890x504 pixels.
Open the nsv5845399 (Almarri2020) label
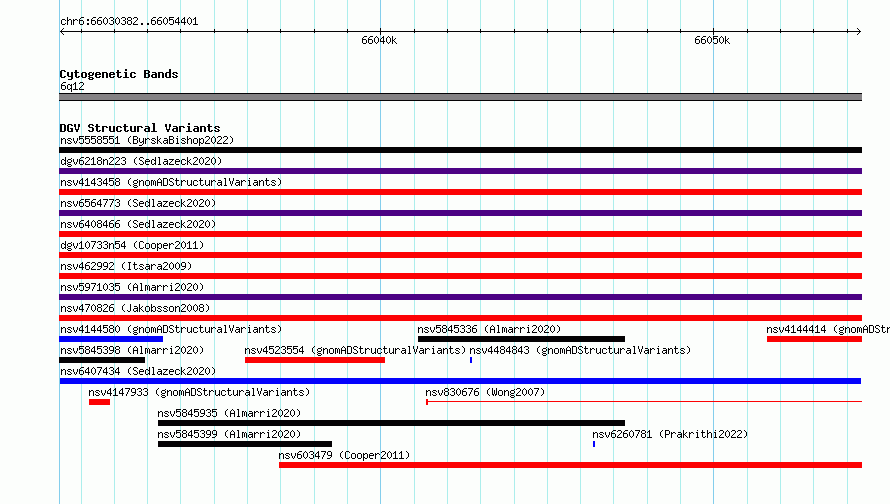click(229, 434)
